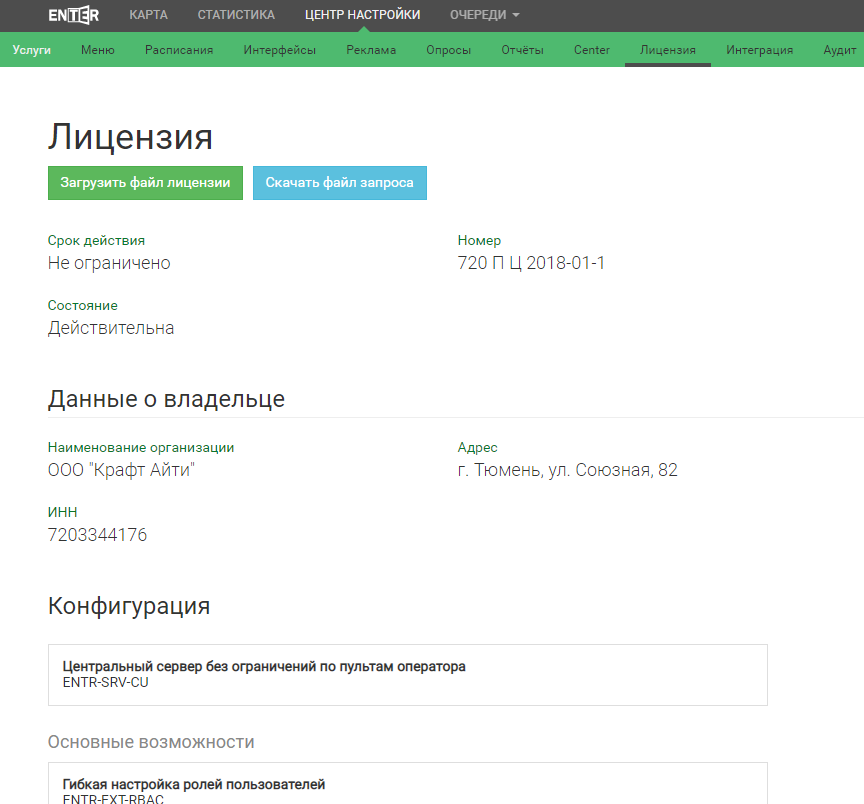
Task: Open the Отчёты tab
Action: pyautogui.click(x=522, y=50)
